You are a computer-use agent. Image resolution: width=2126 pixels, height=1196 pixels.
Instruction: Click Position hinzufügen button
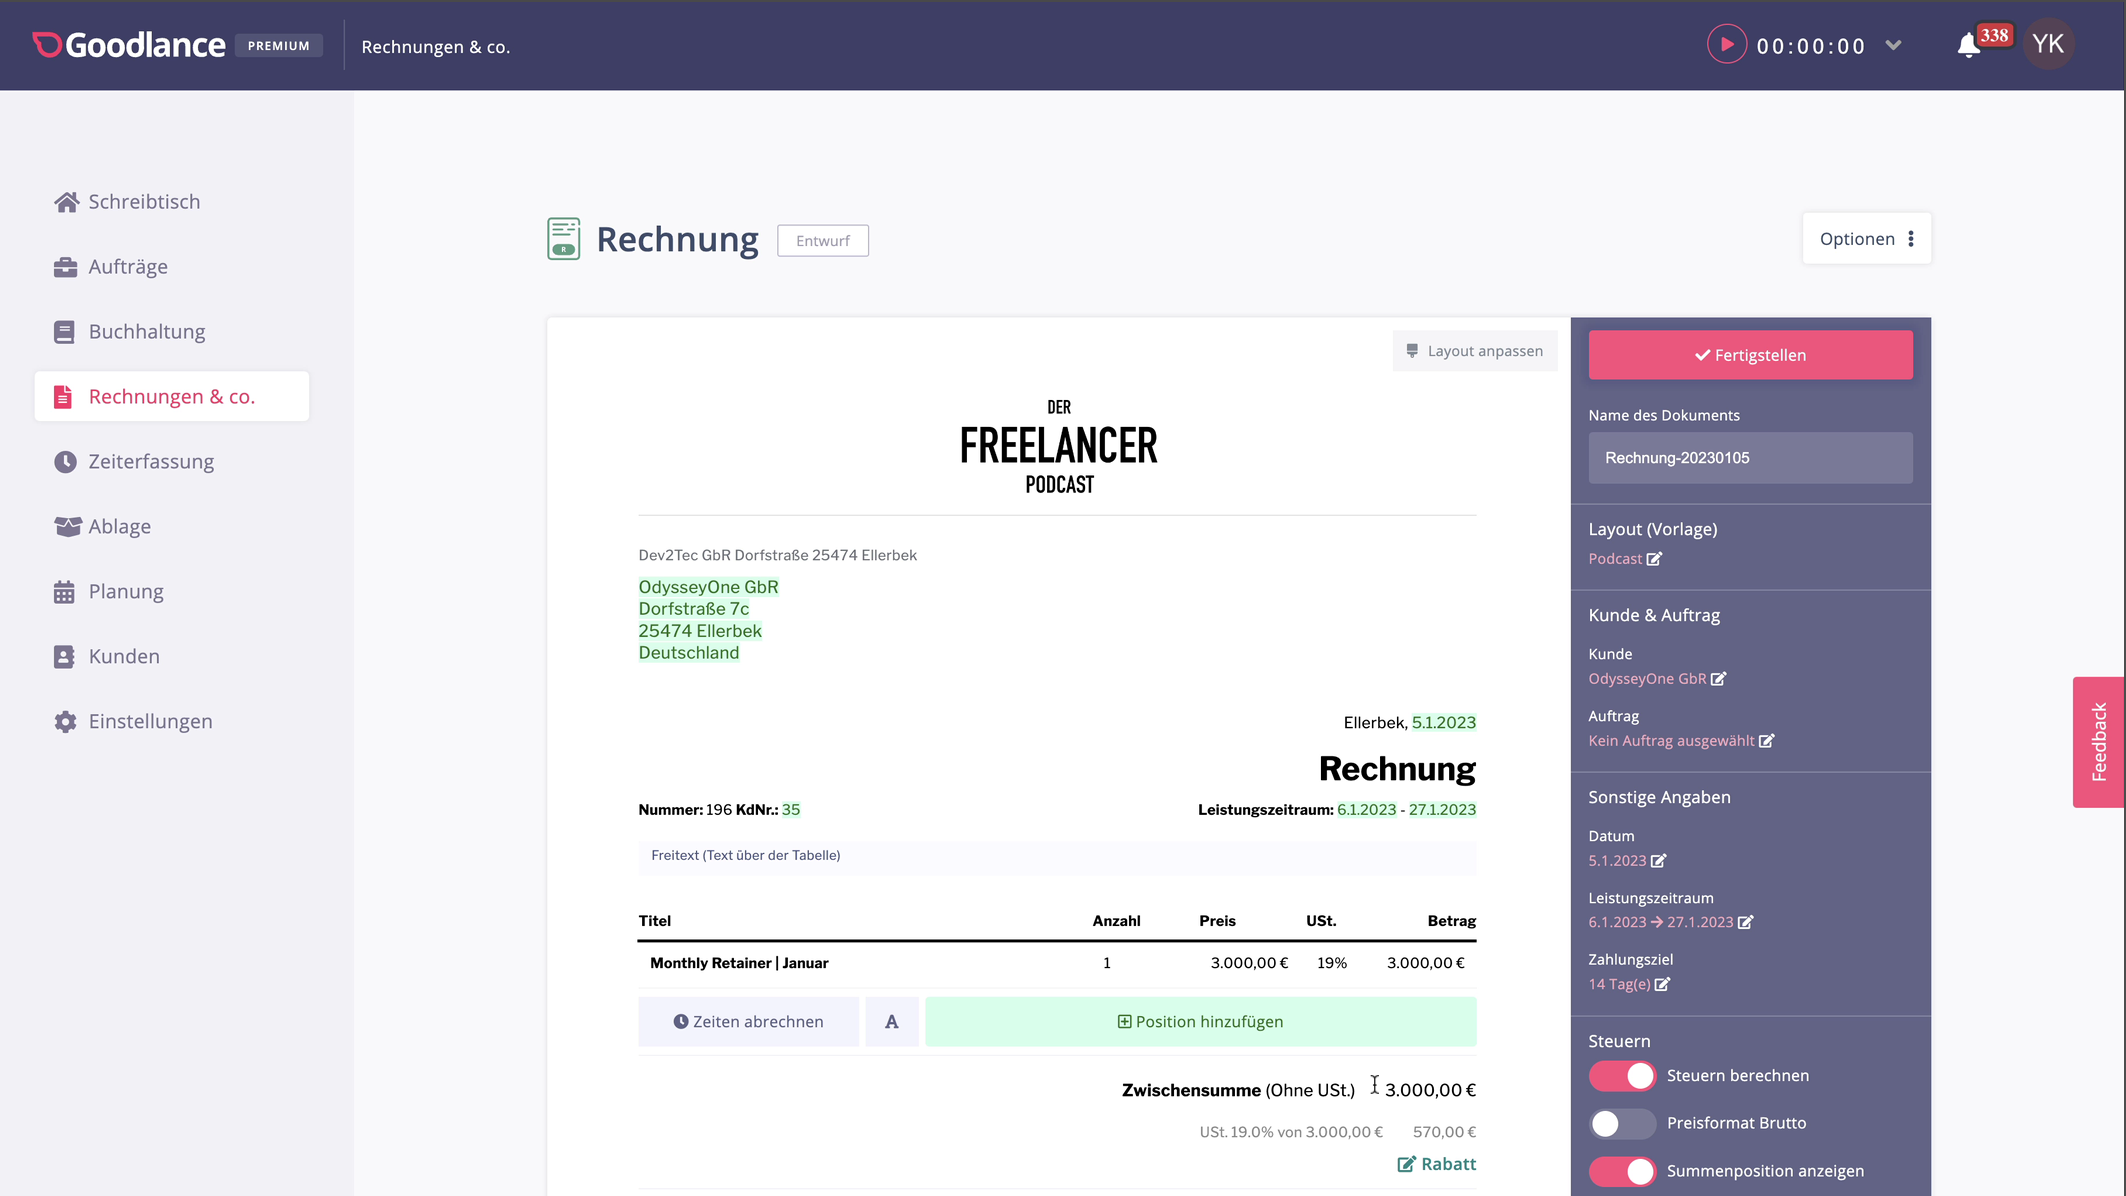point(1200,1022)
